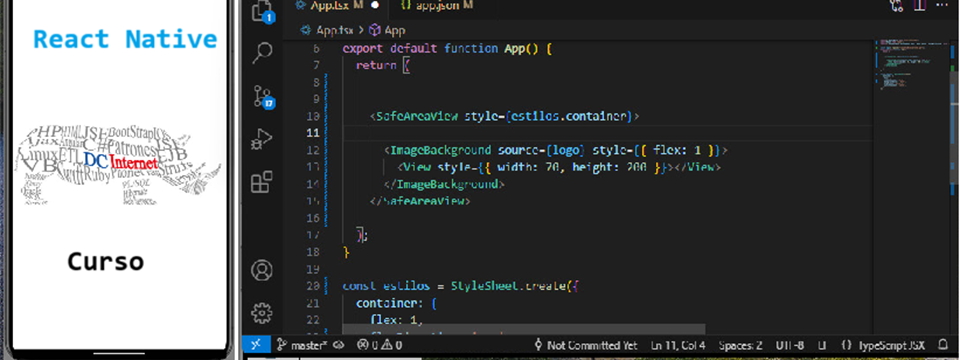Tap the home gesture bar in emulator
Screen dimensions: 960x360
[119, 354]
